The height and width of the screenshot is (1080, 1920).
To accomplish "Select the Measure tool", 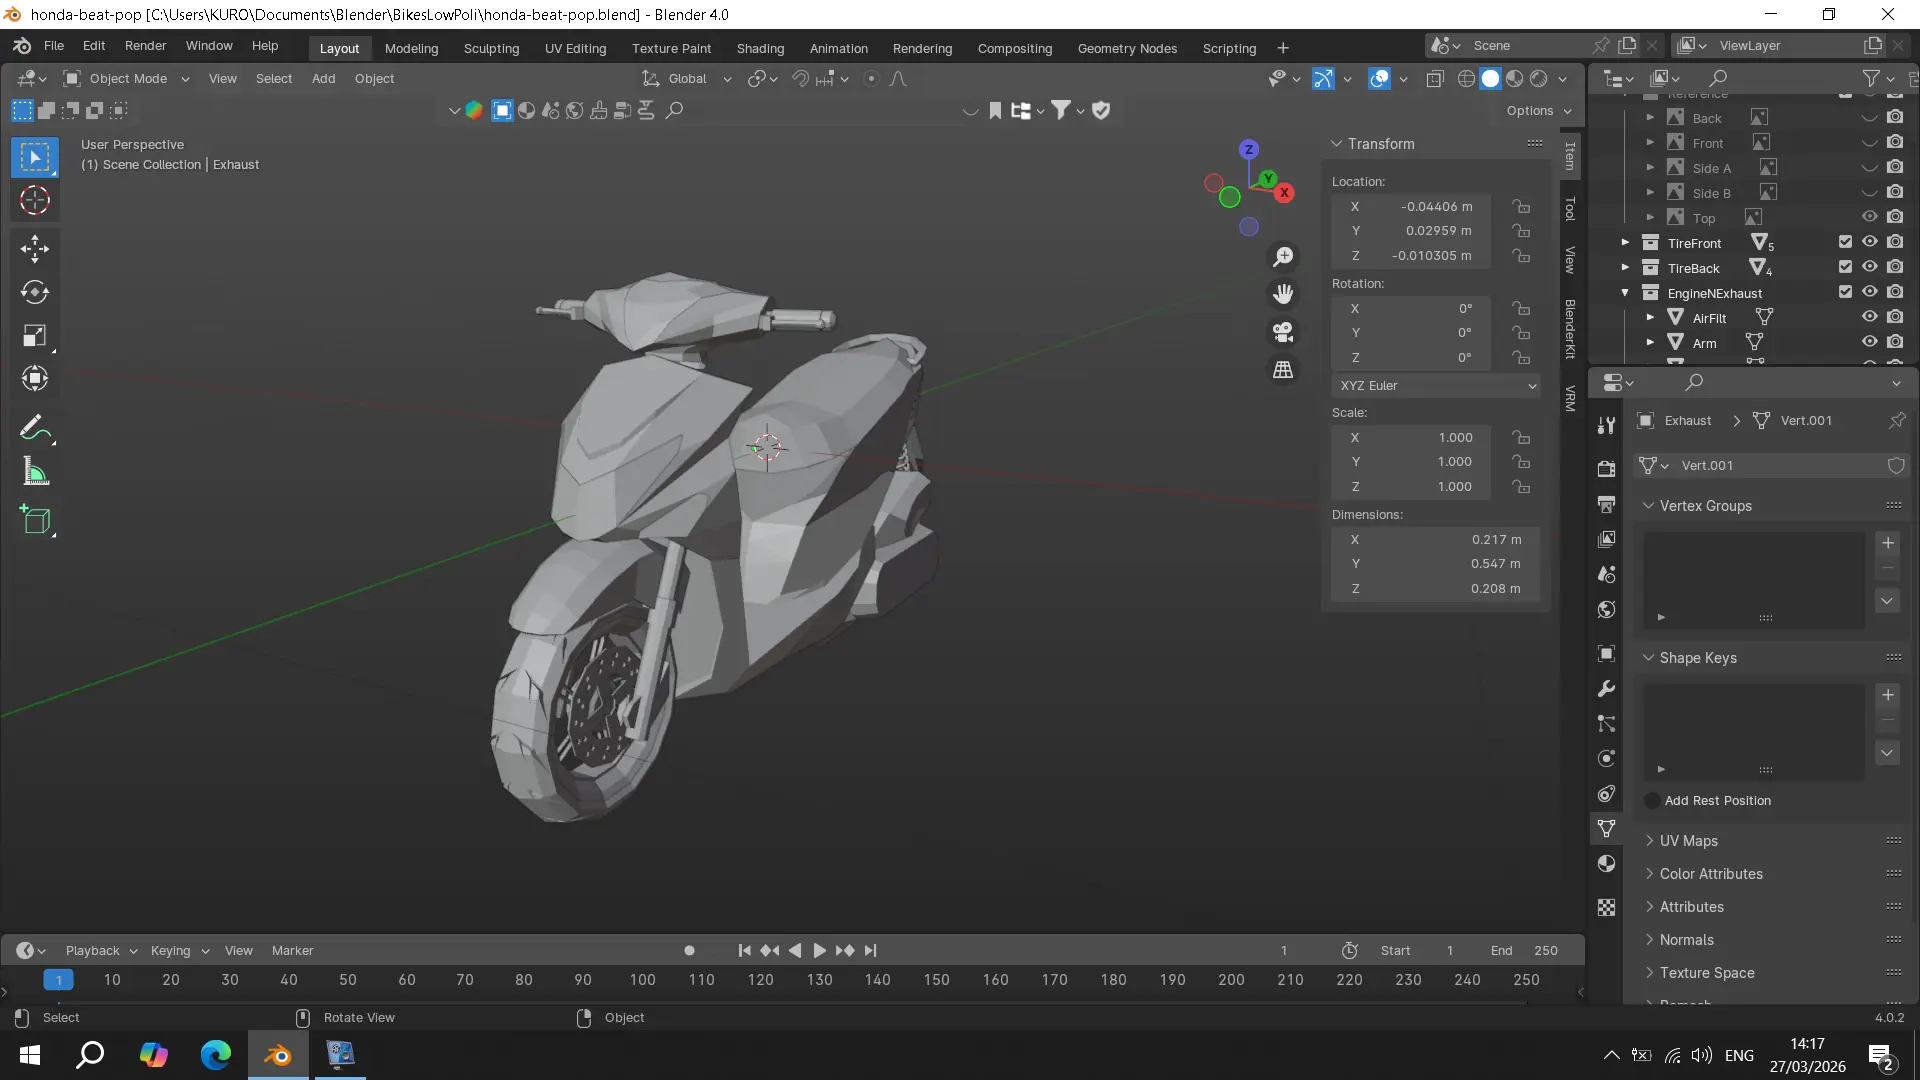I will [x=35, y=471].
